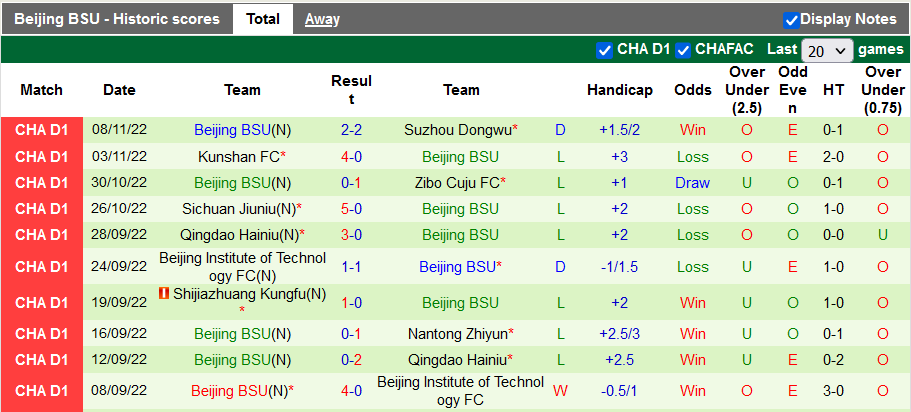Select the date 16/09/22
This screenshot has height=412, width=911.
point(119,334)
